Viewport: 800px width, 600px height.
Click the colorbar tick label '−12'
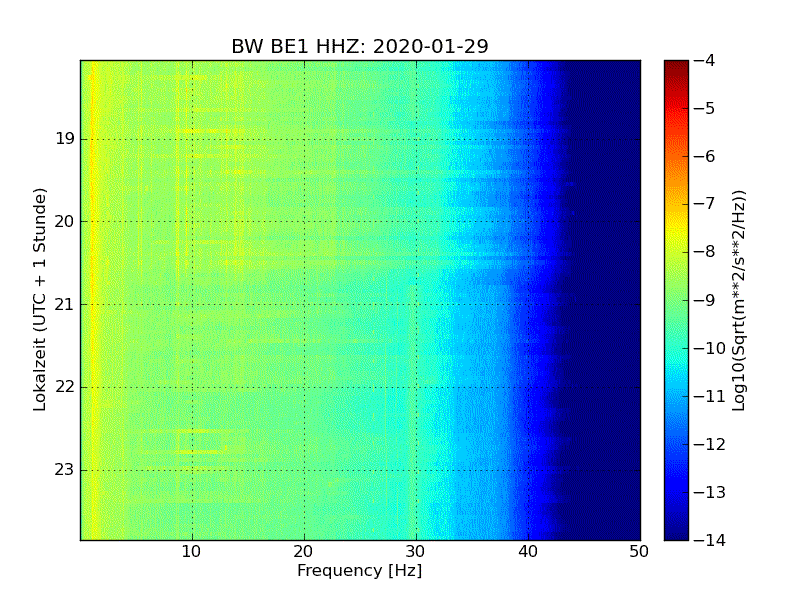(x=710, y=444)
